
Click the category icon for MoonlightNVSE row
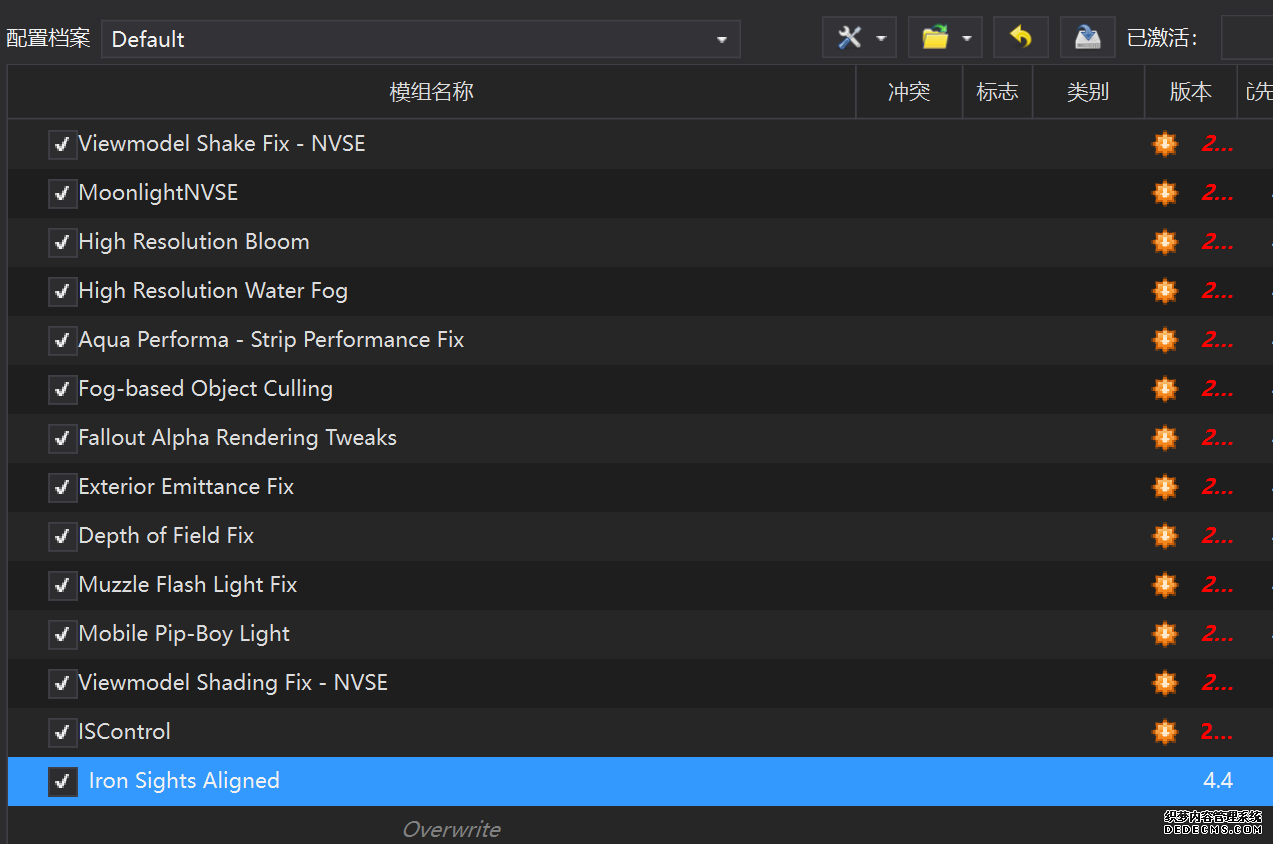[x=1165, y=193]
